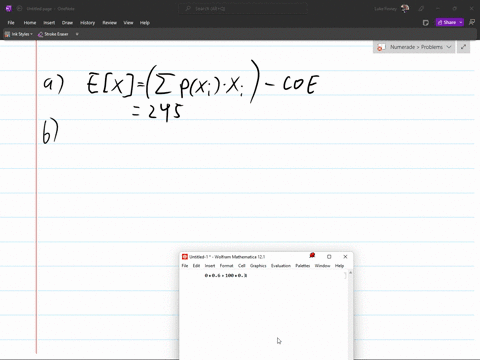Viewport: 480px width, 360px height.
Task: Click the expand page full-screen arrow icon
Action: pos(463,47)
